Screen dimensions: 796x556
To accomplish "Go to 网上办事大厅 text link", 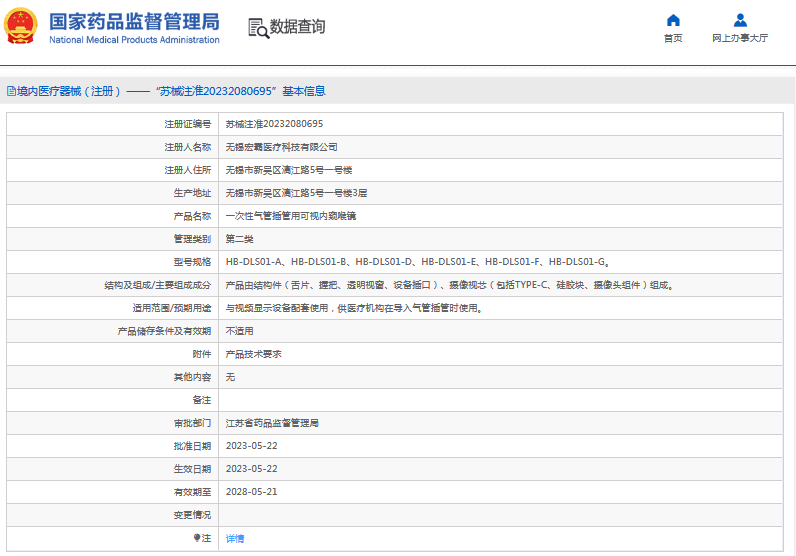I will click(740, 38).
